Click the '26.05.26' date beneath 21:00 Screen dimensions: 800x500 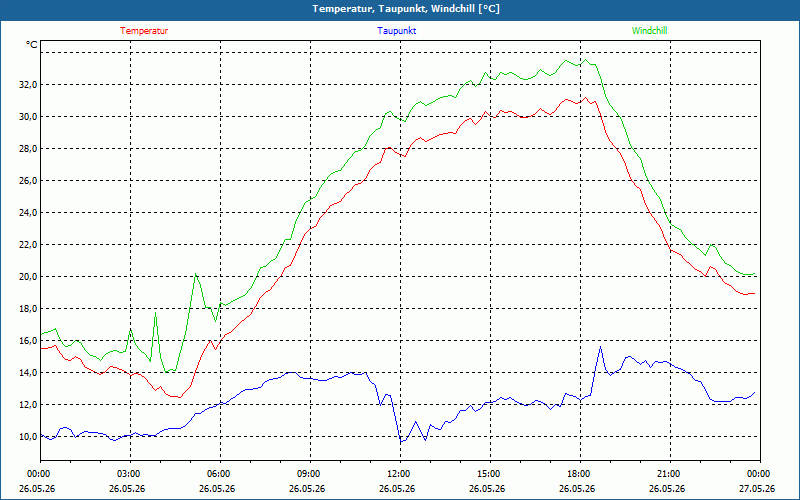coord(667,489)
